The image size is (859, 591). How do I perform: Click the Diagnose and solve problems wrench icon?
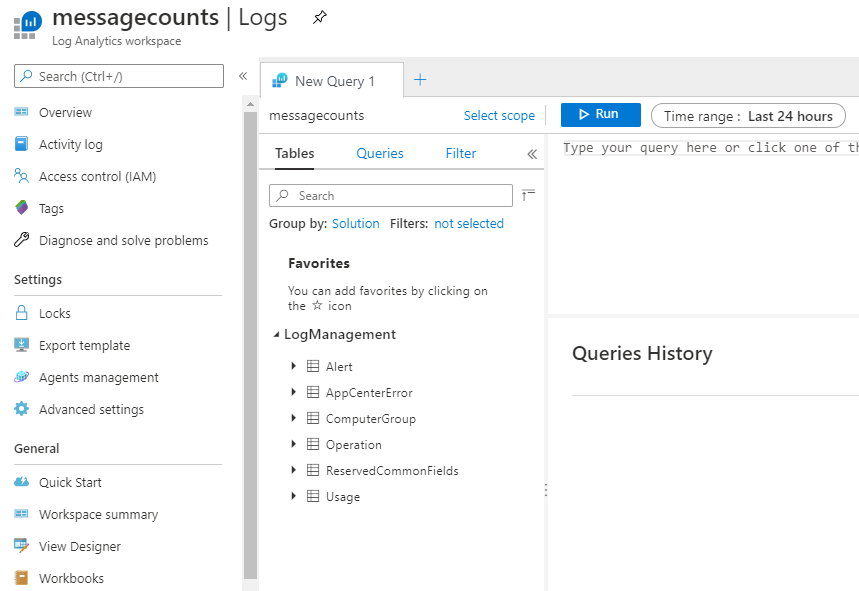pos(21,239)
